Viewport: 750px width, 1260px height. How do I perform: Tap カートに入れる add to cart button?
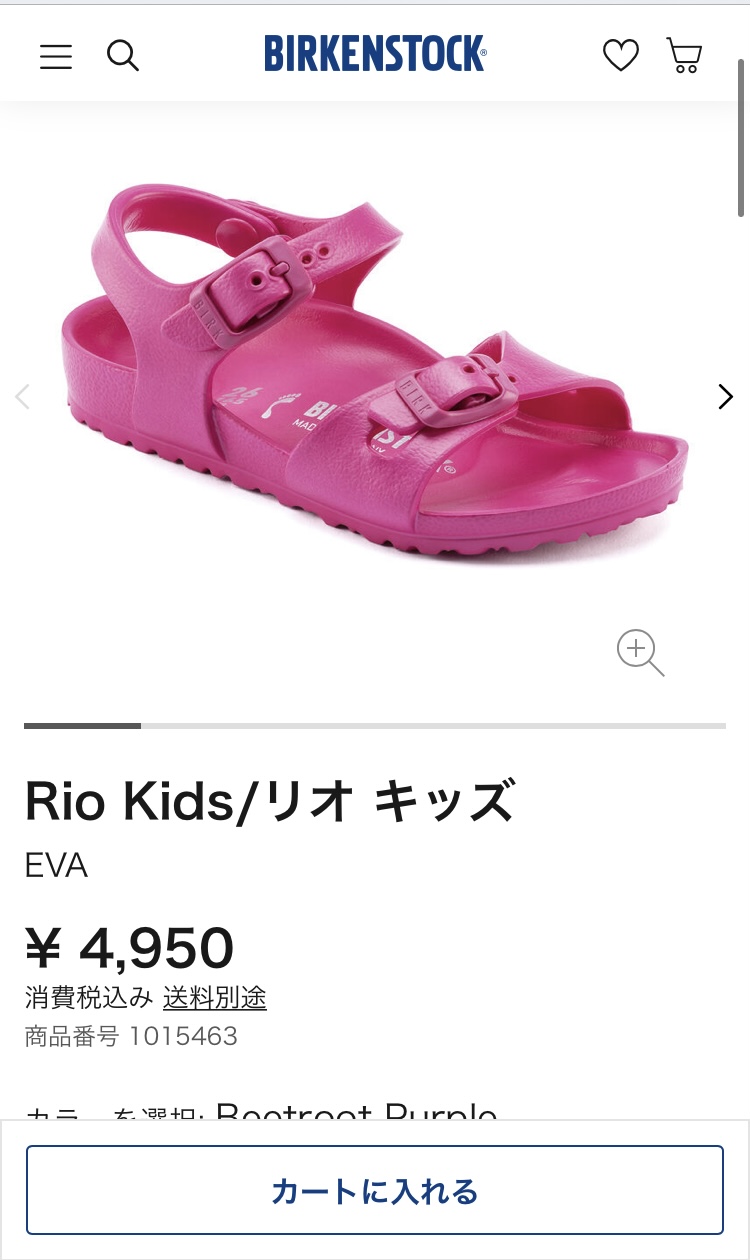375,1190
